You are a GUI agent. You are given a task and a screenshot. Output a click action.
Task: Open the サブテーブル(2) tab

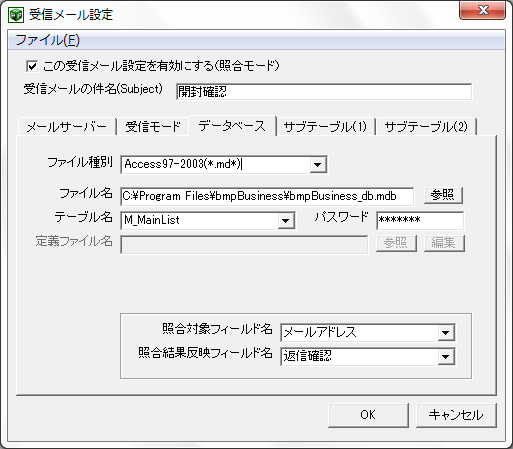pos(426,127)
